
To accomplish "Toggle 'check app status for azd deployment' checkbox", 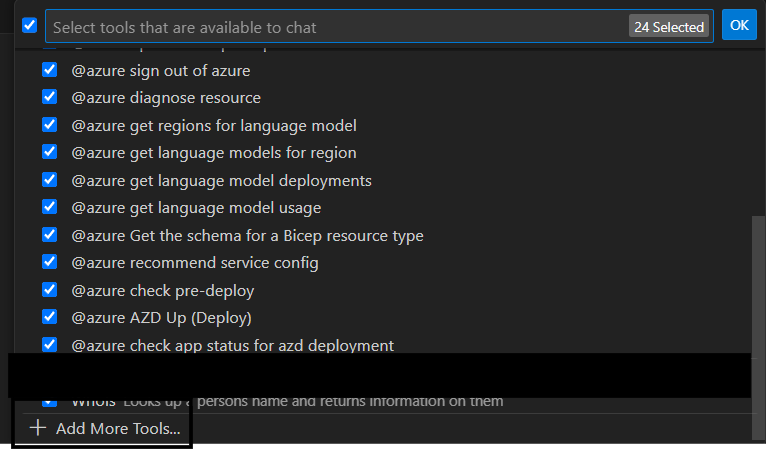I will (x=49, y=344).
